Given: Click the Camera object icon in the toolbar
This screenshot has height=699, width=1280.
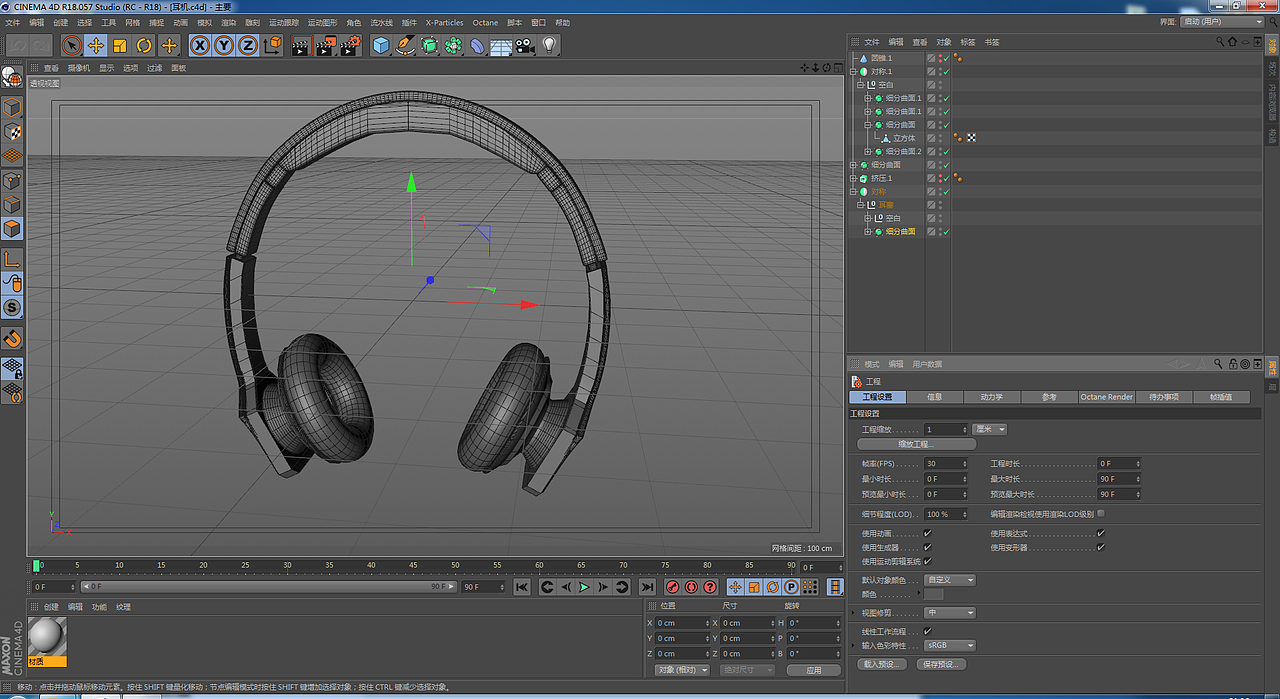Looking at the screenshot, I should coord(525,45).
